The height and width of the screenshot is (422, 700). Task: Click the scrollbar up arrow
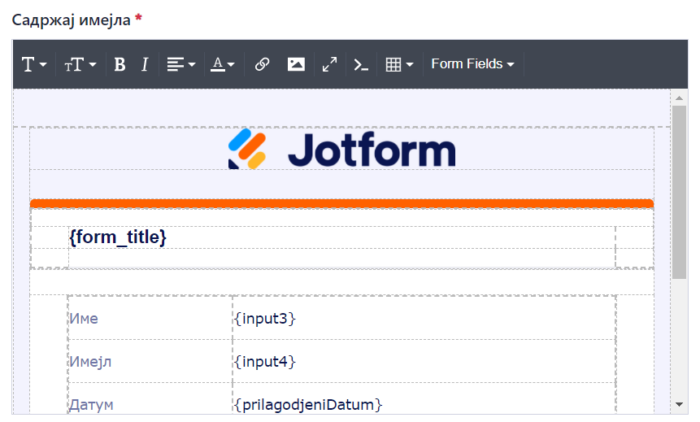[679, 98]
